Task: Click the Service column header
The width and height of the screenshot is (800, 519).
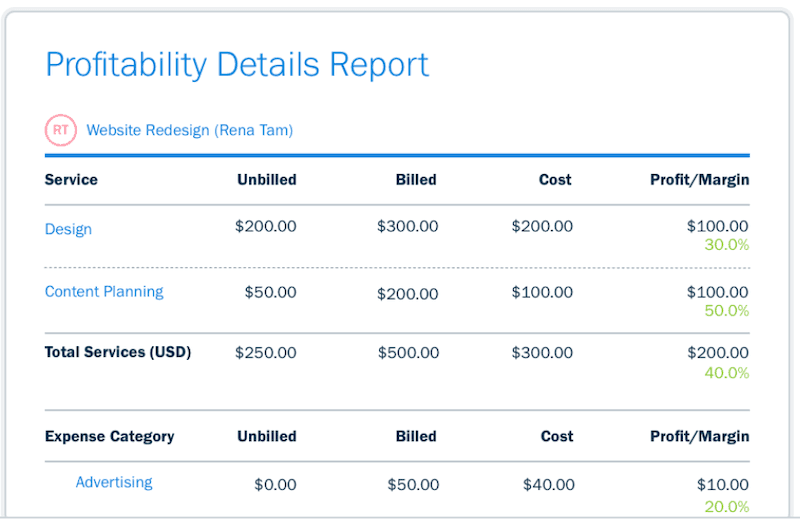Action: [71, 180]
